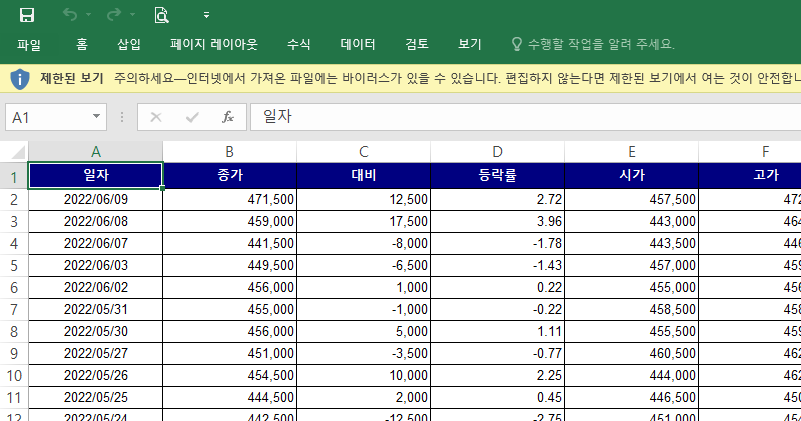Image resolution: width=801 pixels, height=421 pixels.
Task: Open the 파일 menu tab
Action: (29, 44)
